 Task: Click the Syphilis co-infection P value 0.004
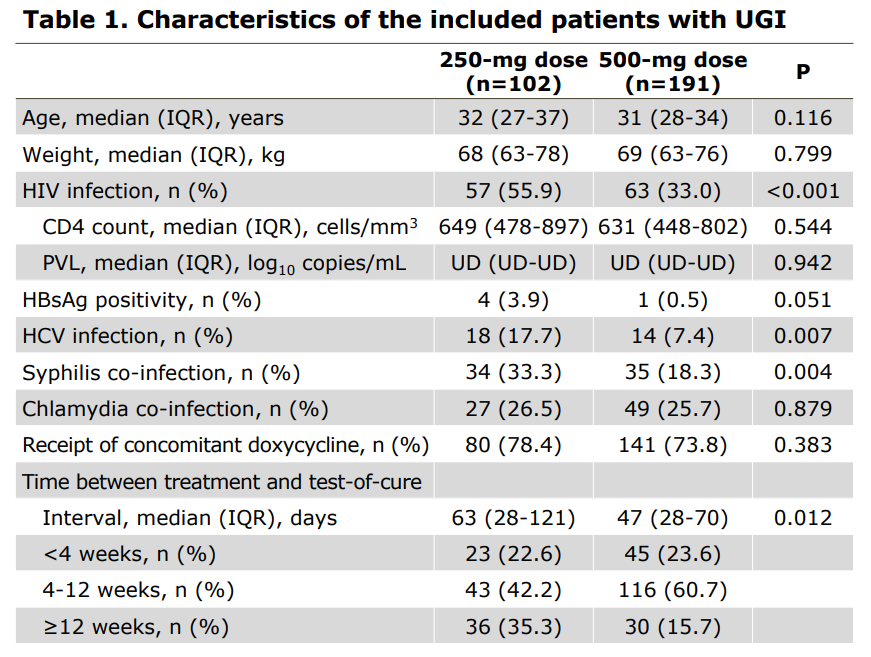coord(803,372)
